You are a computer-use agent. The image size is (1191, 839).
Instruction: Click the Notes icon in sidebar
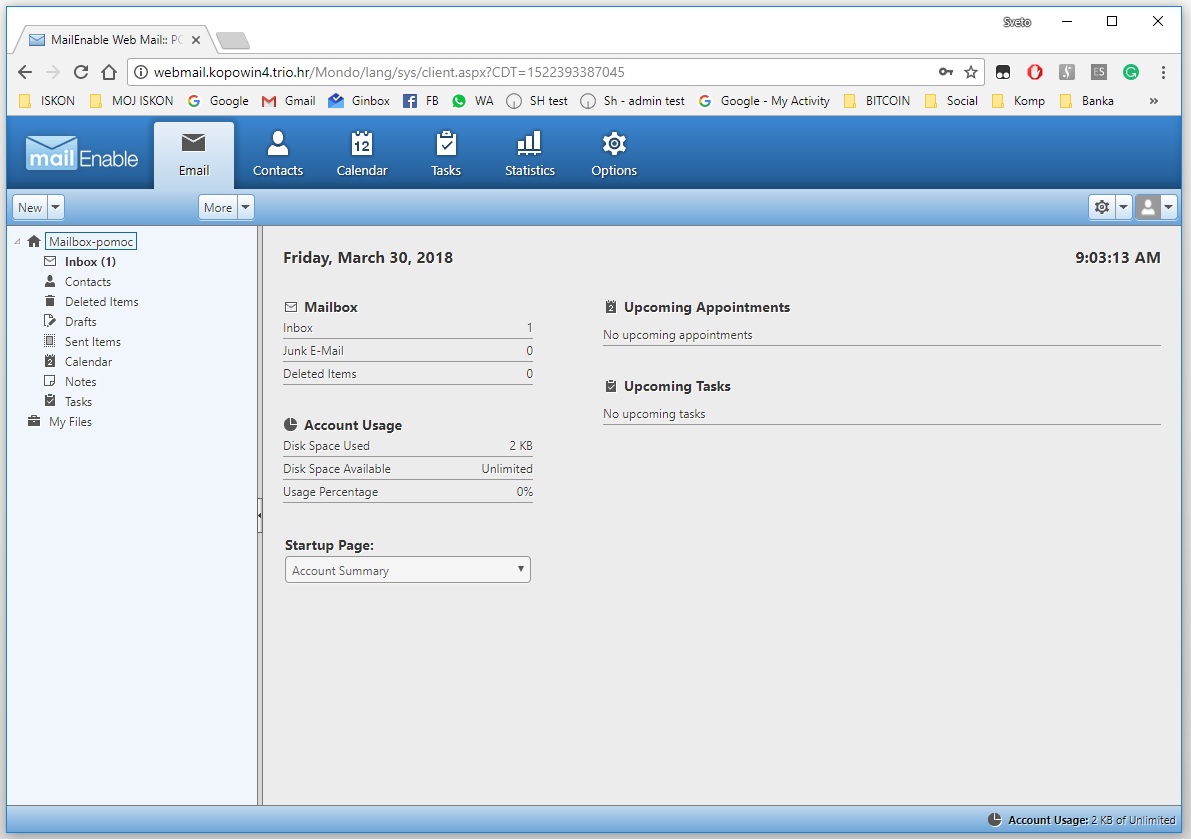coord(50,380)
